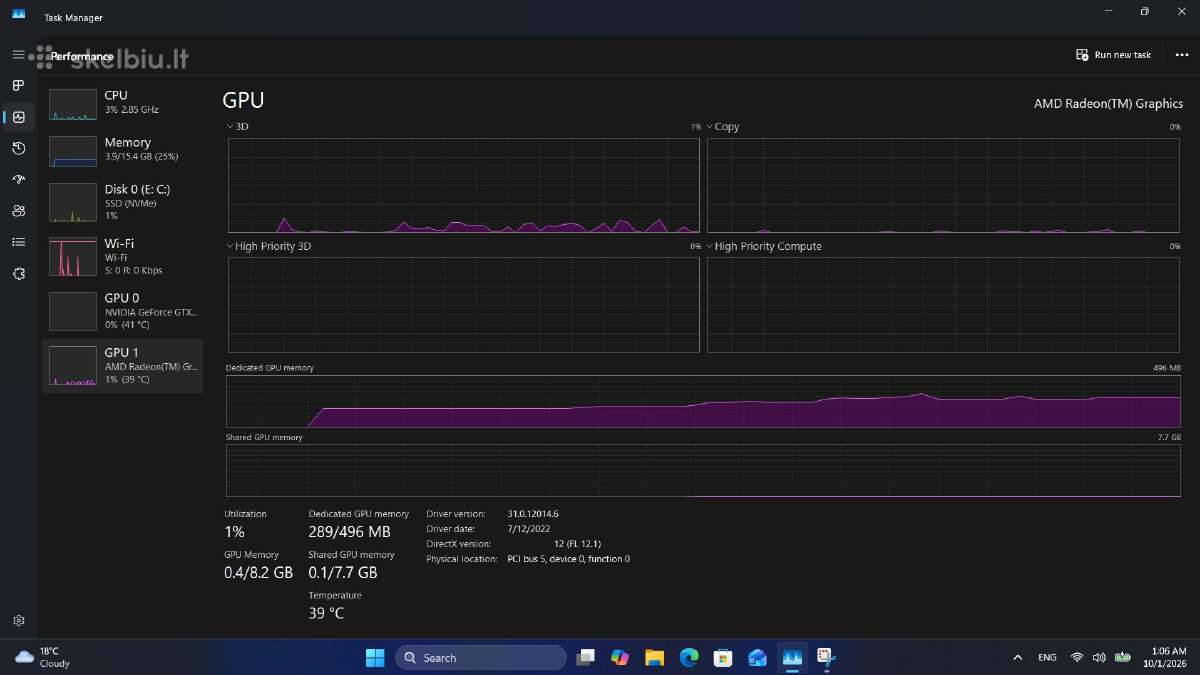Click the 0.4/8.2 GB GPU Memory value
This screenshot has height=675, width=1200.
(x=258, y=573)
